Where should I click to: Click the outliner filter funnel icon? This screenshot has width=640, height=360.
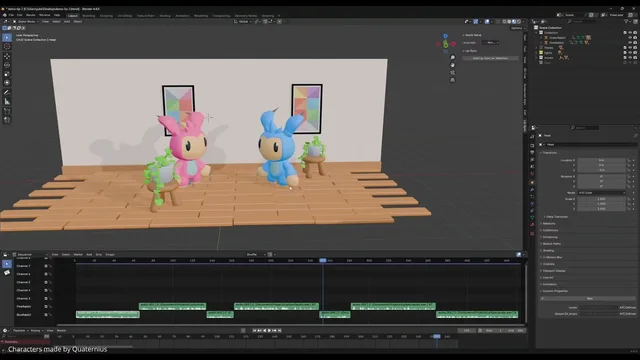coord(626,22)
